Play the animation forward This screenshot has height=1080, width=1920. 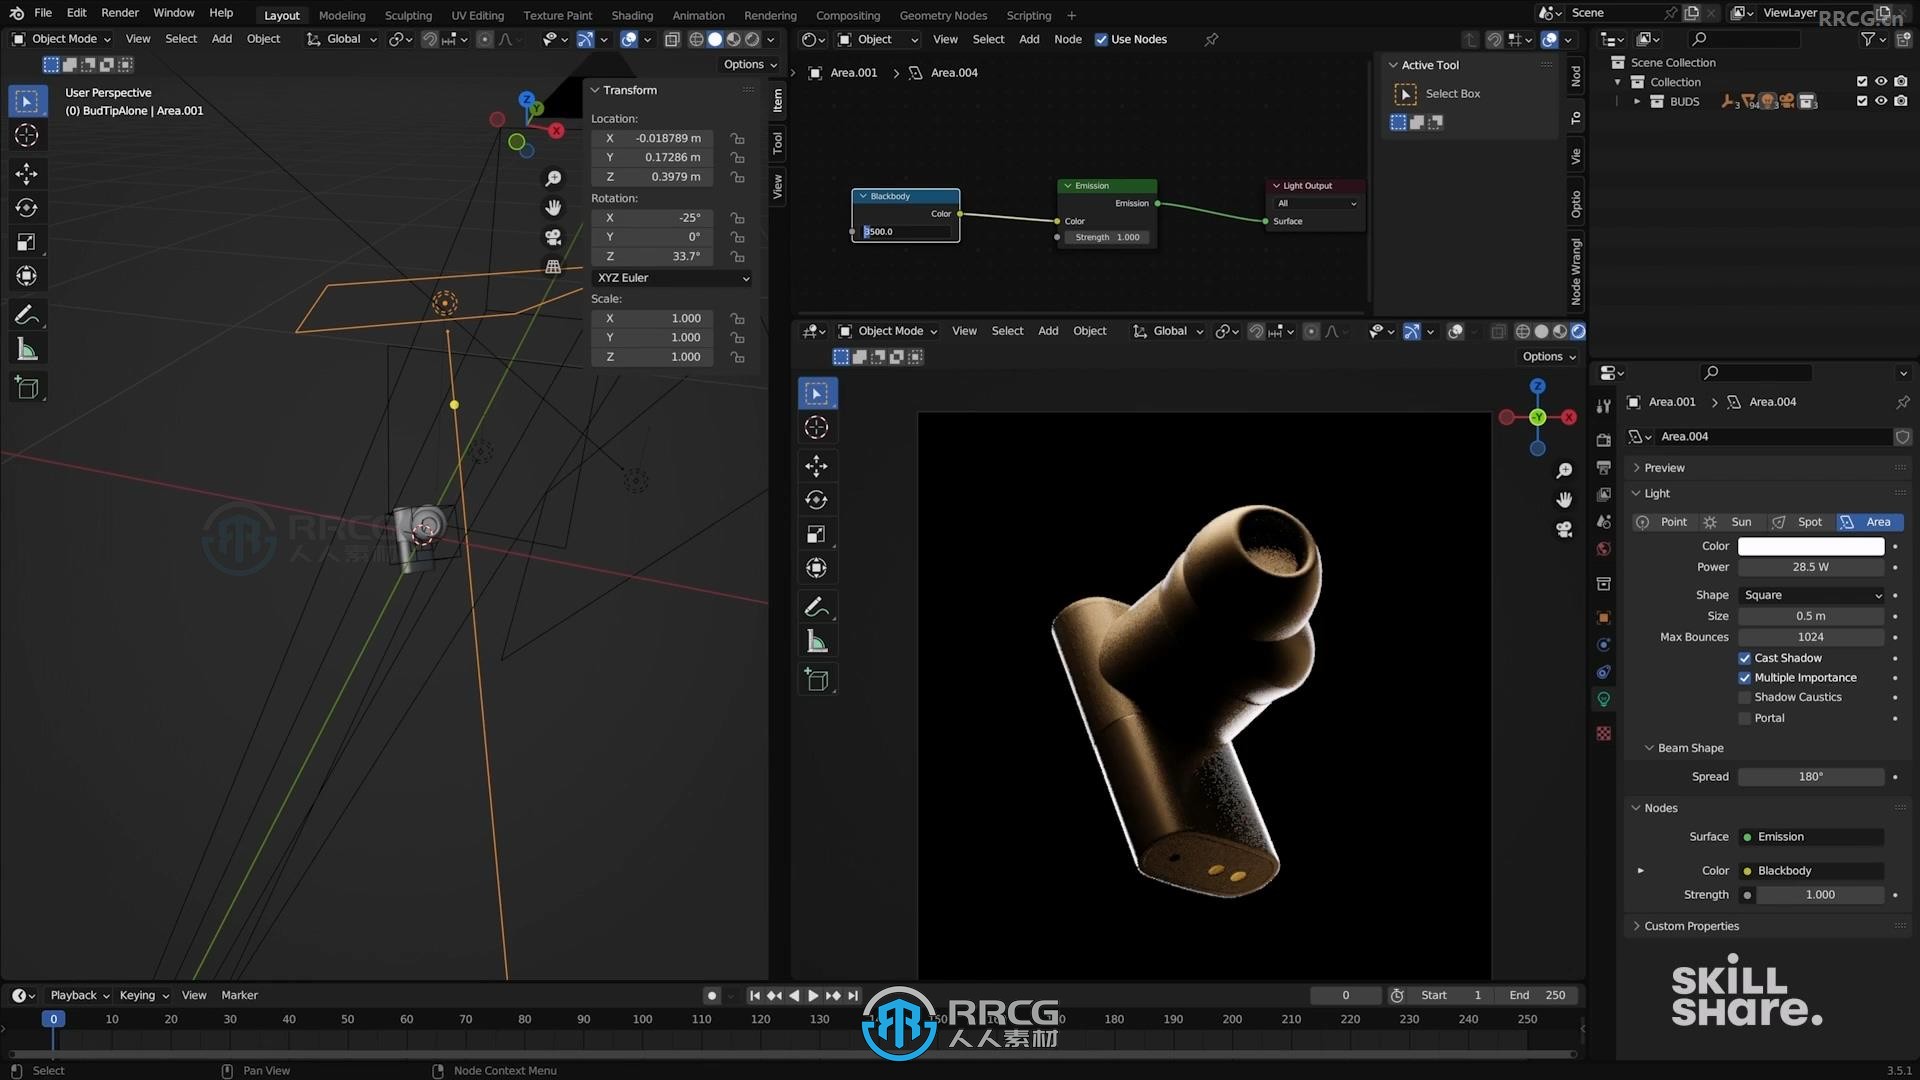[x=813, y=996]
